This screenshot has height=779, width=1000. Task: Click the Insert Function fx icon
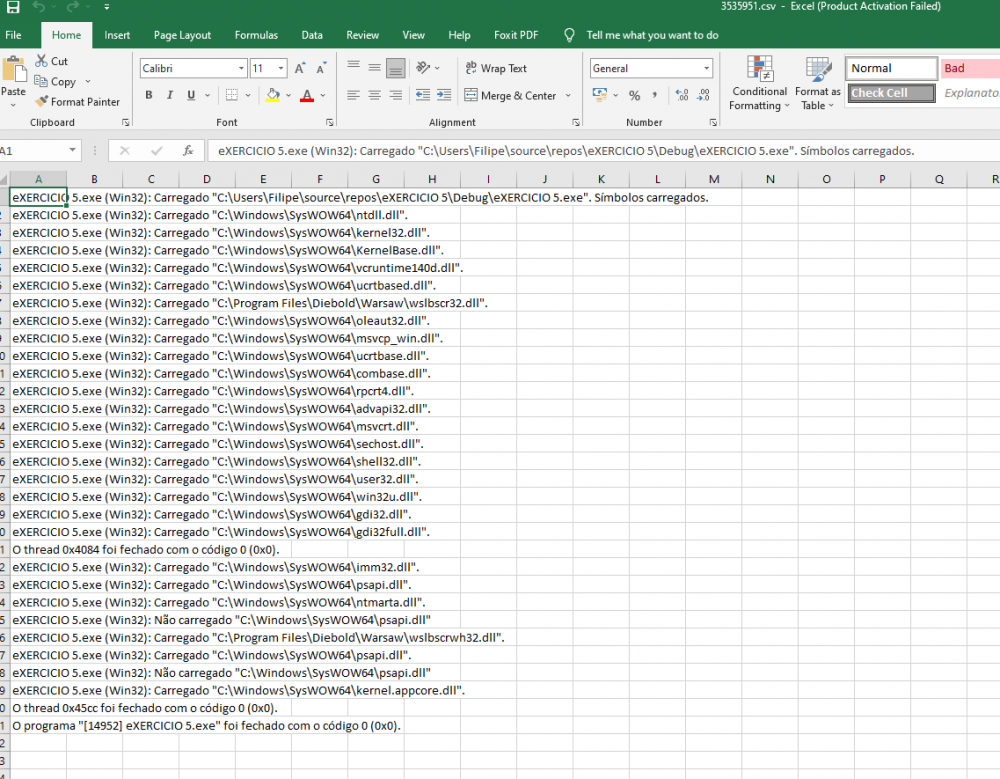point(187,151)
